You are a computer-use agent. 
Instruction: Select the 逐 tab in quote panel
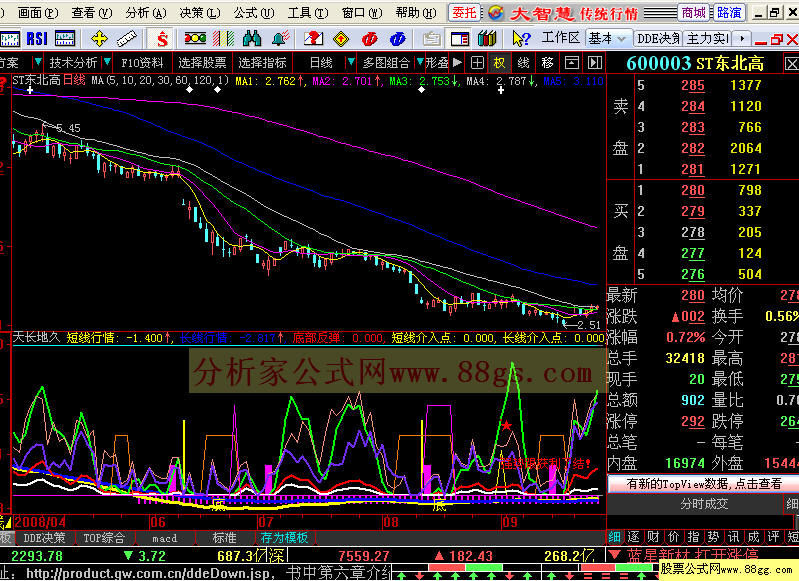(633, 537)
